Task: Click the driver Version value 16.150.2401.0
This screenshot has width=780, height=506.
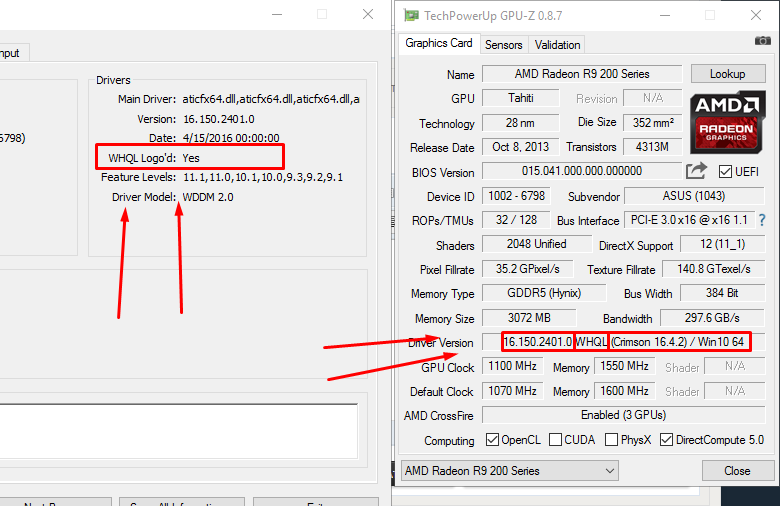Action: pos(218,119)
